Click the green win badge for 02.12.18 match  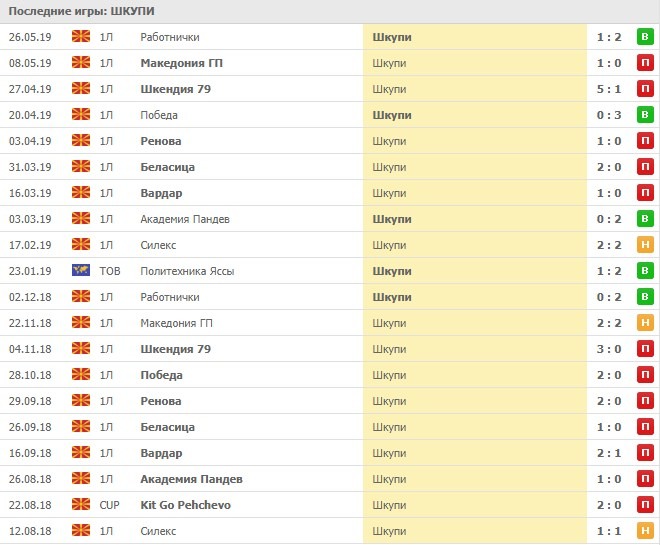645,297
